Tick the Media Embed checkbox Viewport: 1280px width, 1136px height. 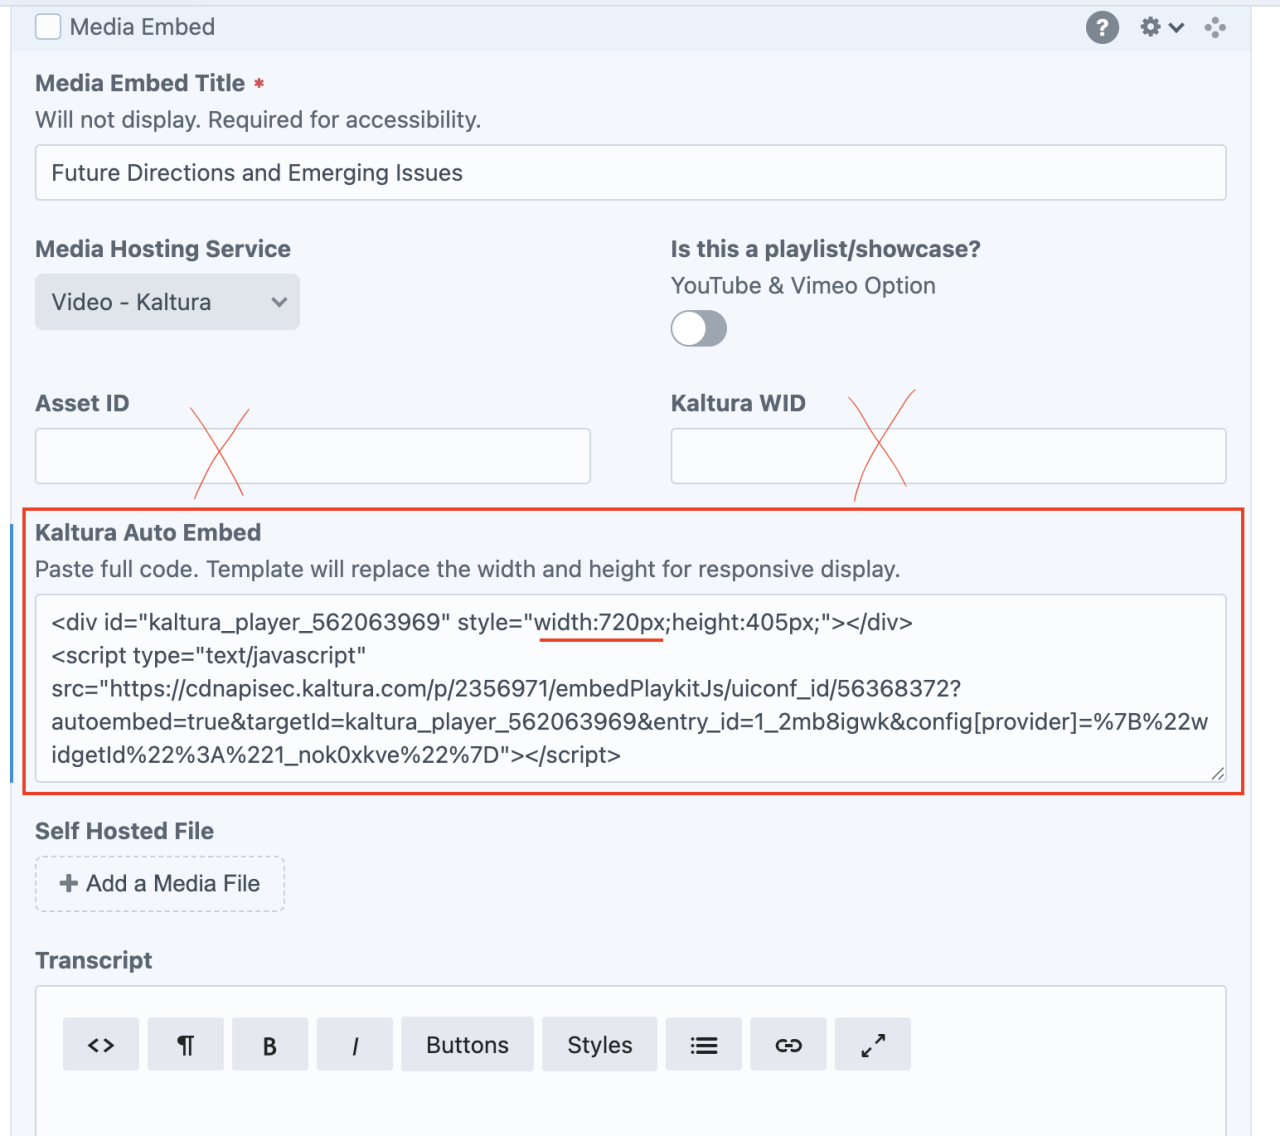[x=48, y=27]
